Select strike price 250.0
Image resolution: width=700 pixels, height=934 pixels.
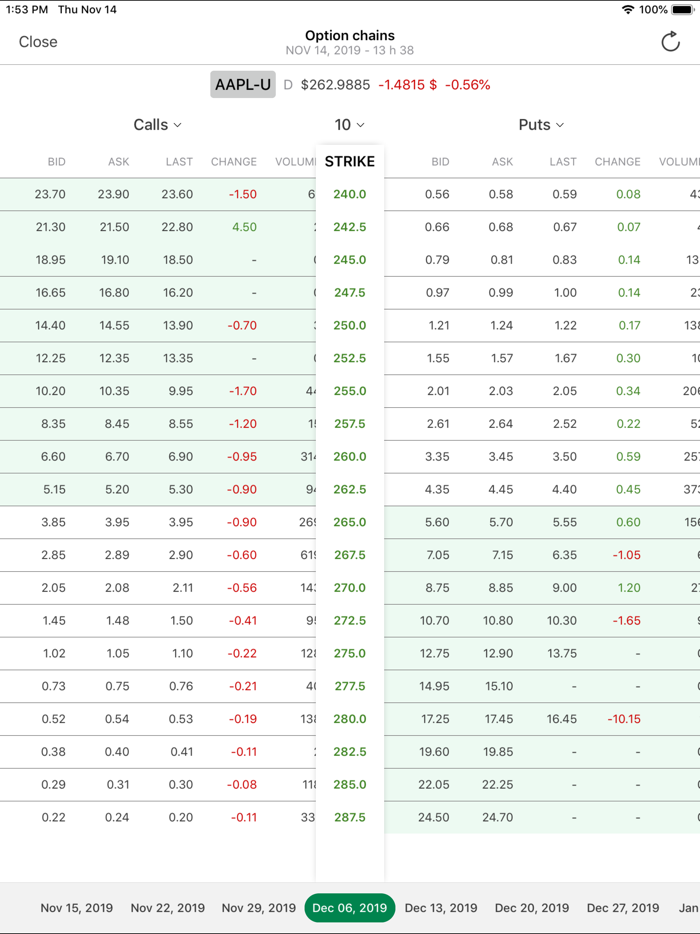[x=349, y=325]
